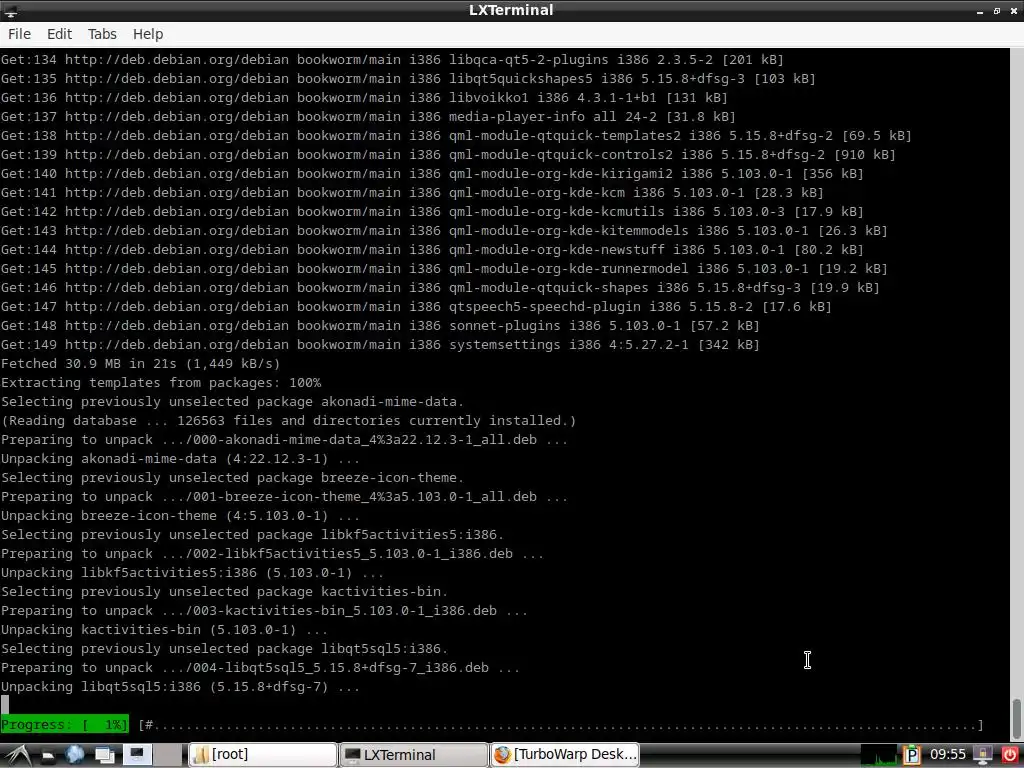1024x768 pixels.
Task: Switch to the TurboWarp Desktop window
Action: (565, 755)
